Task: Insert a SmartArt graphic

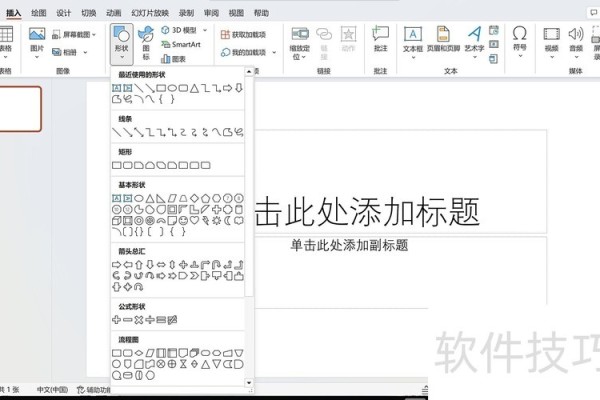Action: pos(181,44)
